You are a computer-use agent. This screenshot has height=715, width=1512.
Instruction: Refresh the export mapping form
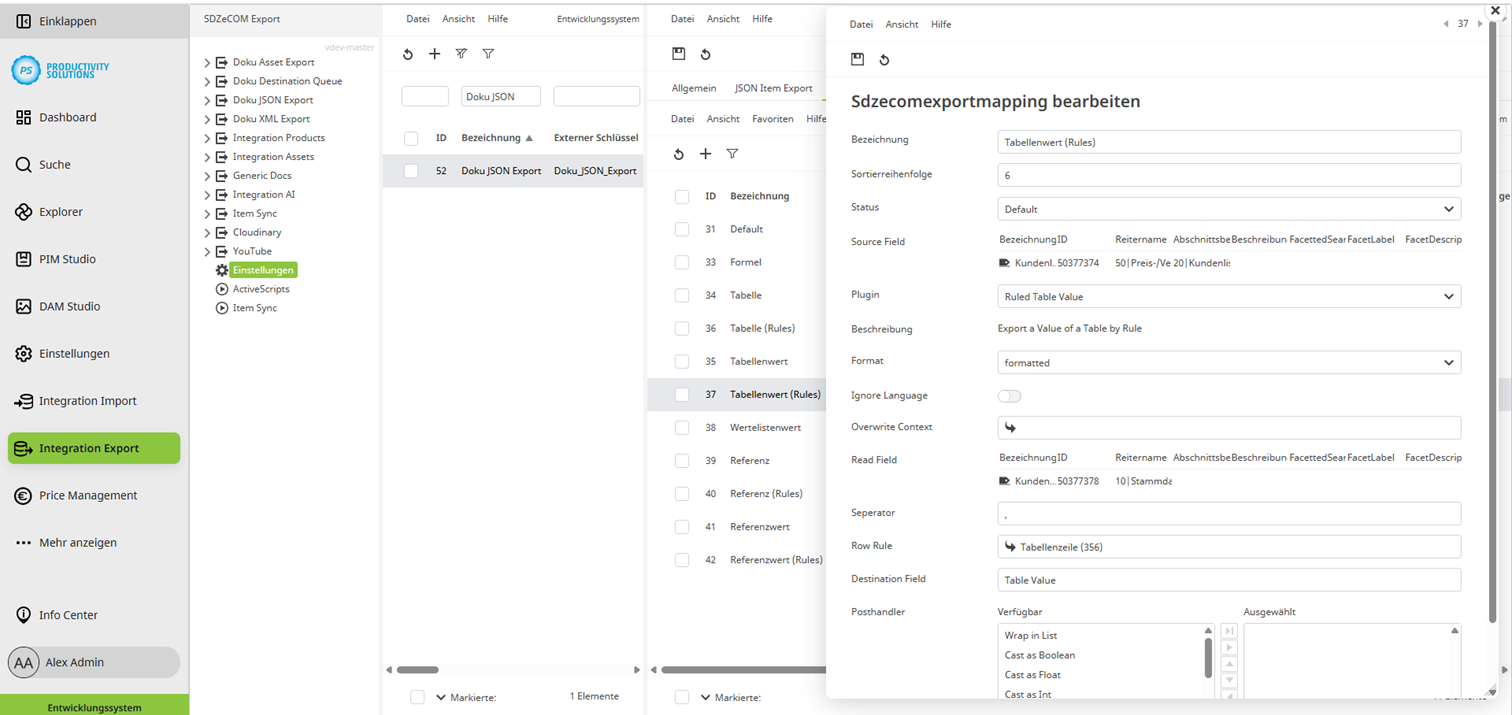(884, 59)
